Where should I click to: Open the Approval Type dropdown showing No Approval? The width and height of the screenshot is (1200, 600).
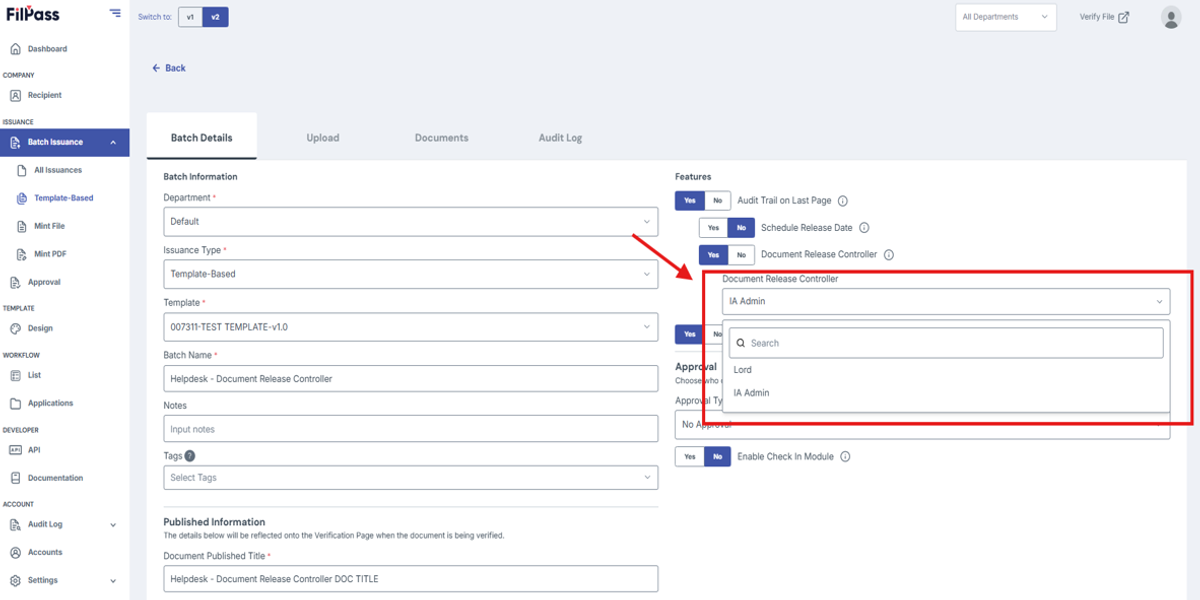pyautogui.click(x=922, y=425)
